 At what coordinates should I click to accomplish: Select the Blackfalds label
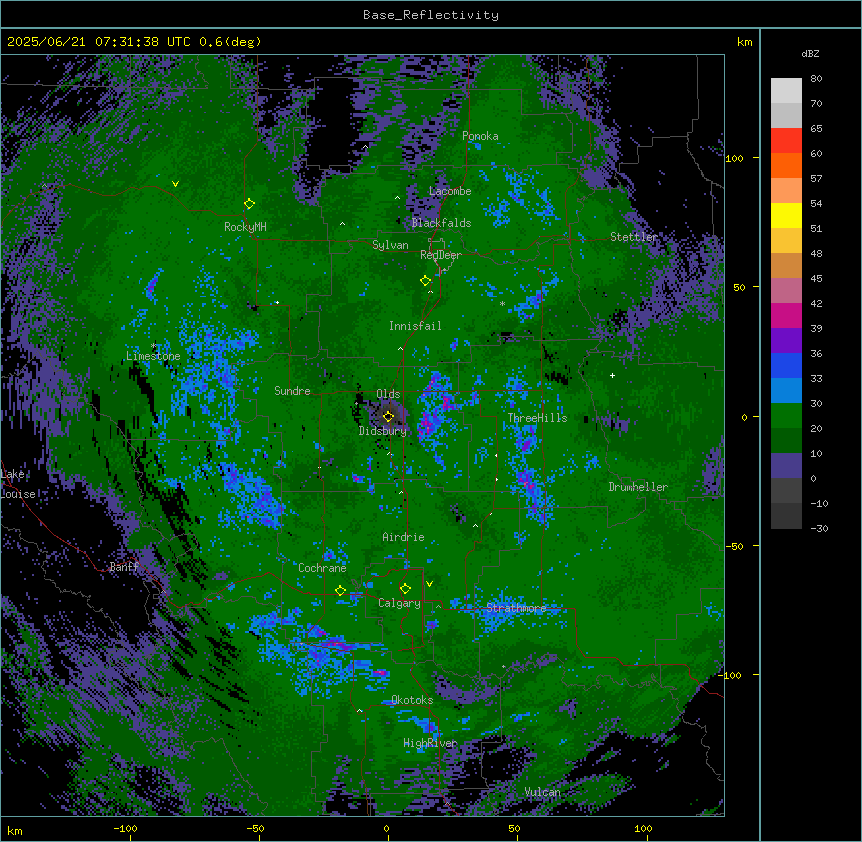[441, 223]
